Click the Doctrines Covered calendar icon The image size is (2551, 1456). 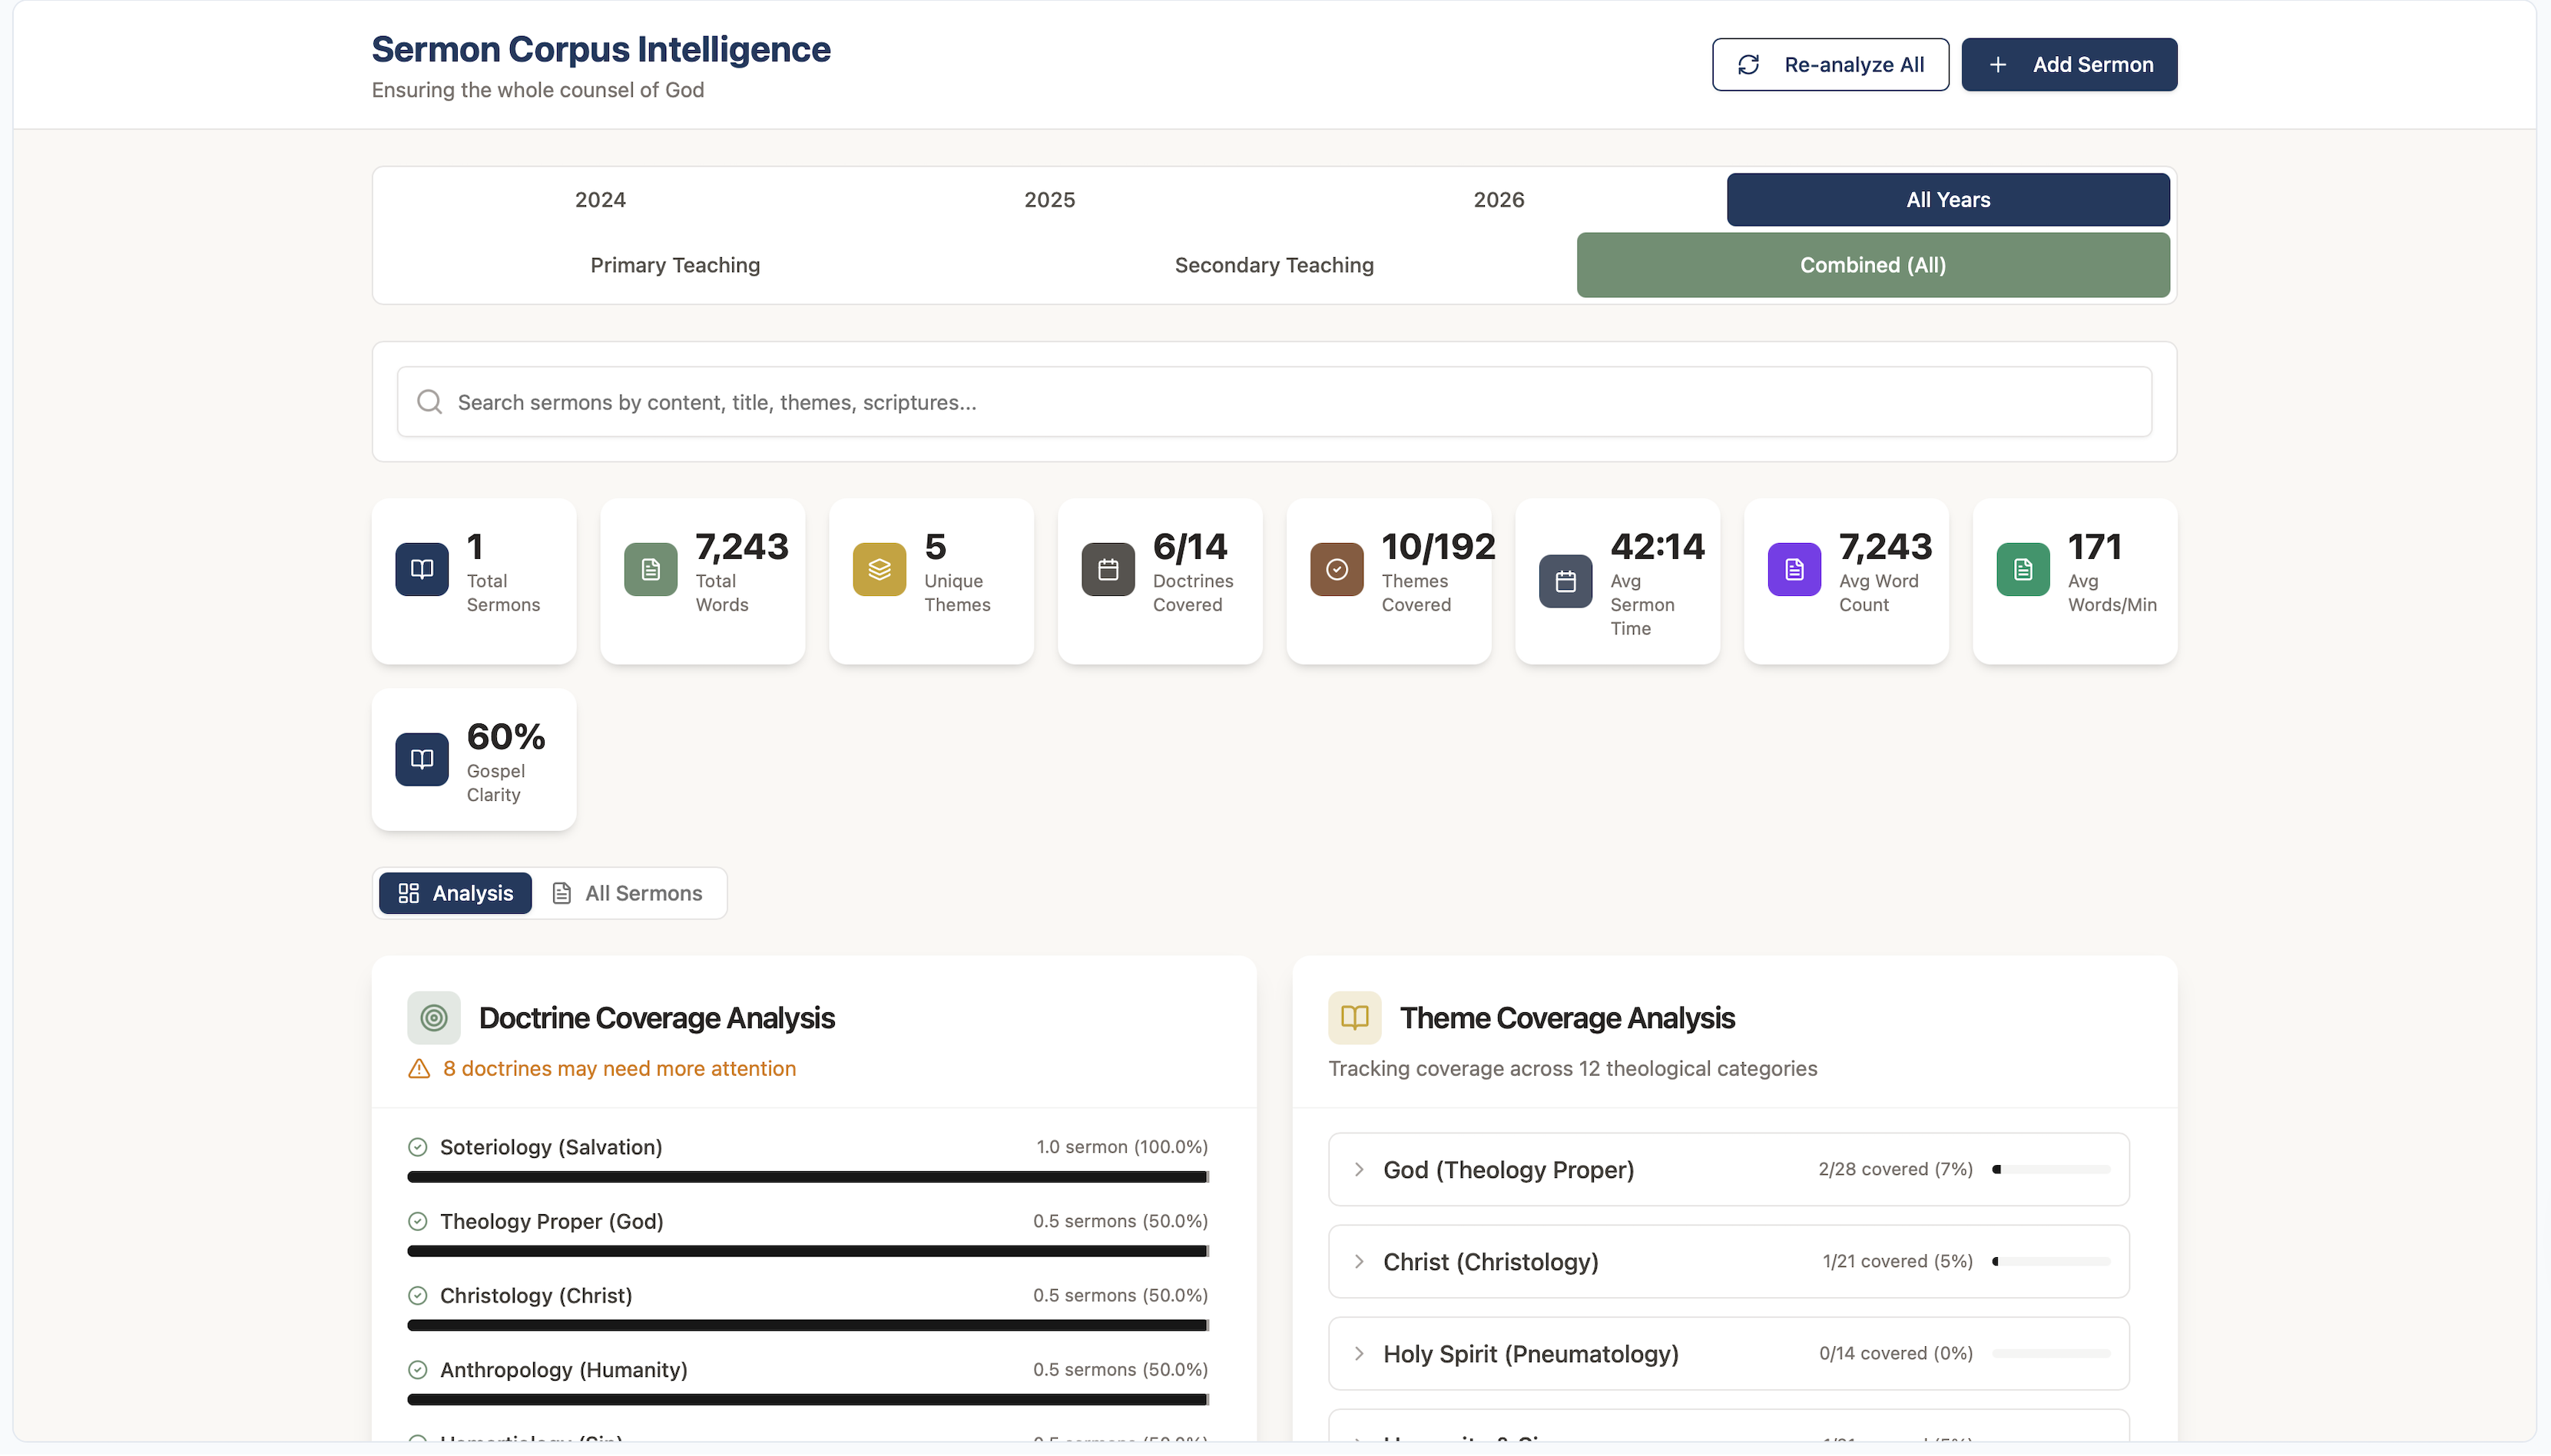coord(1108,569)
